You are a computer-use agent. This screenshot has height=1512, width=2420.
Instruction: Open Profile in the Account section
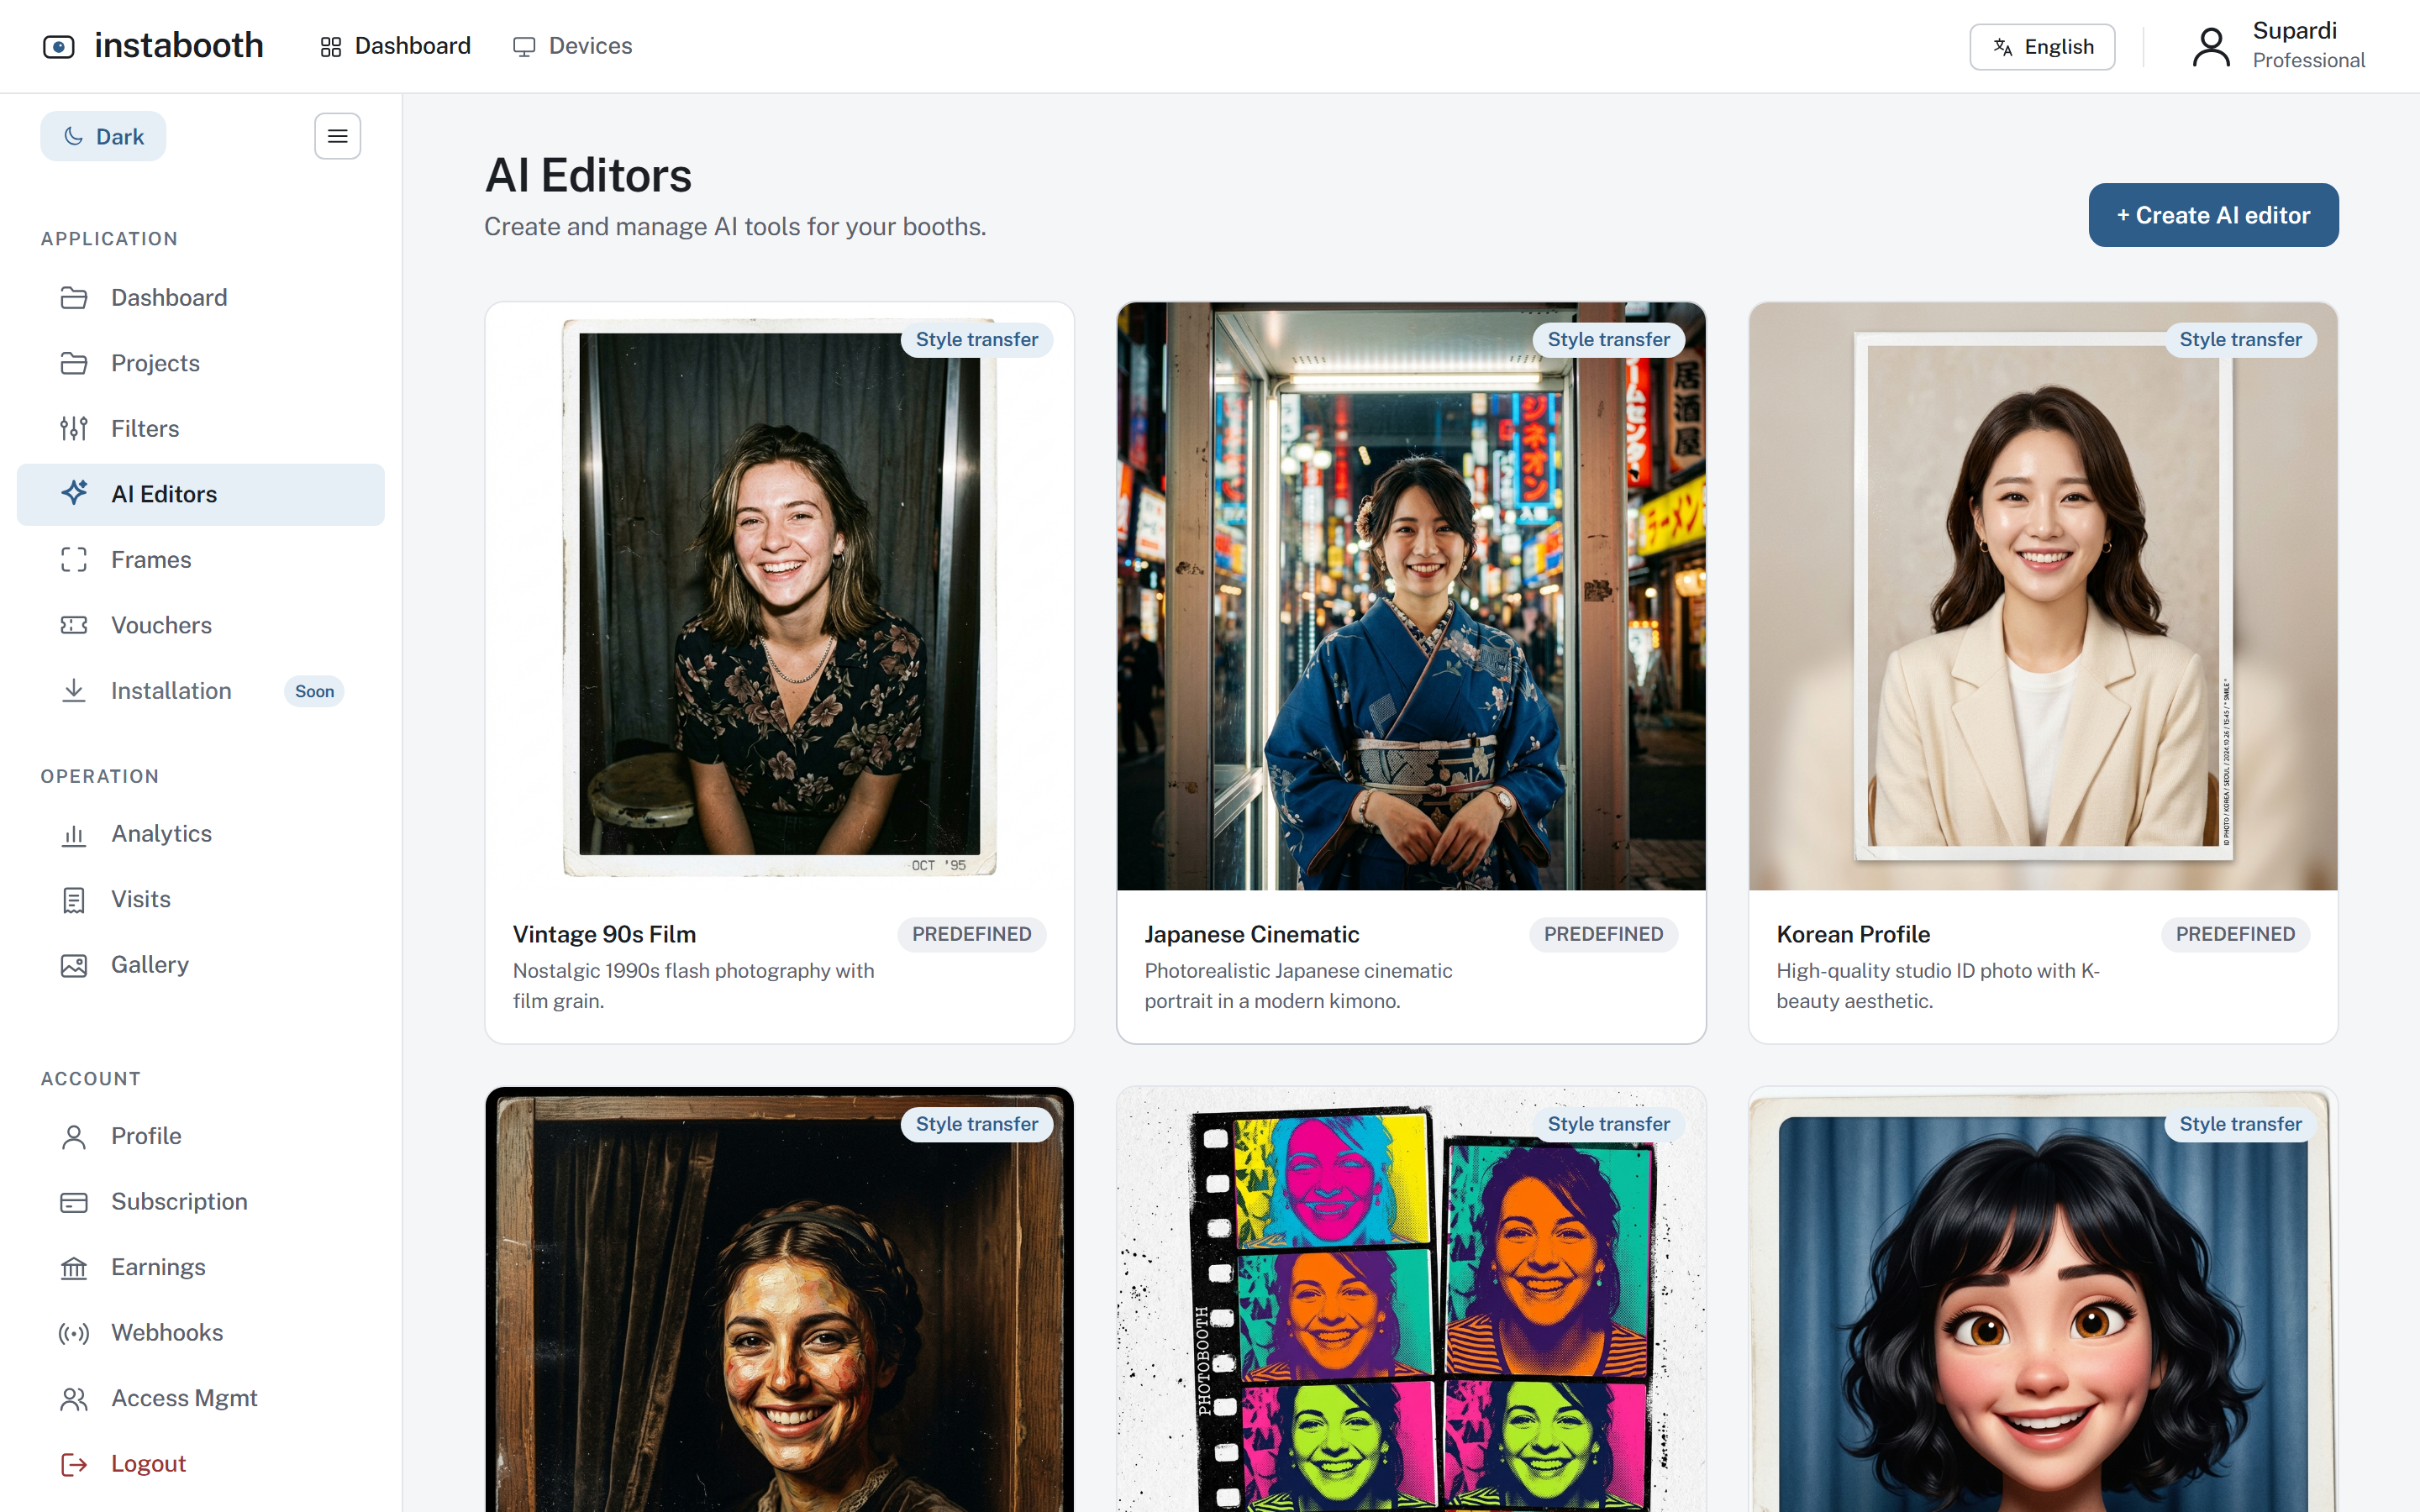(201, 1137)
